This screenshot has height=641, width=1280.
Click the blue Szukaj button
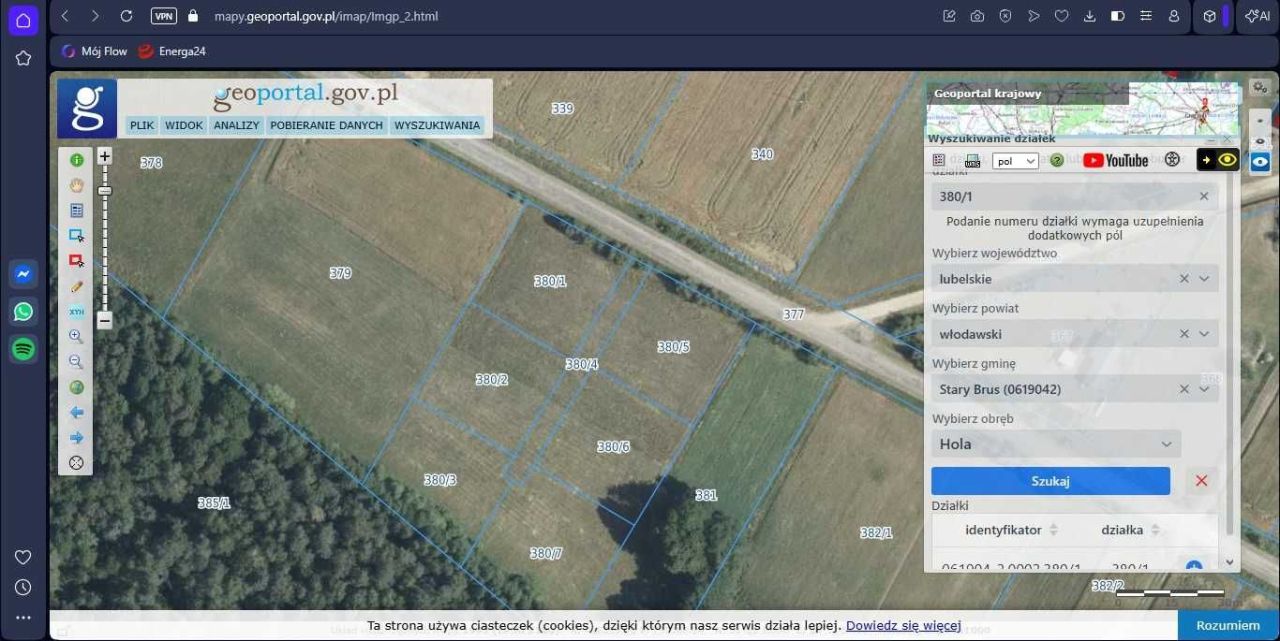(x=1051, y=481)
